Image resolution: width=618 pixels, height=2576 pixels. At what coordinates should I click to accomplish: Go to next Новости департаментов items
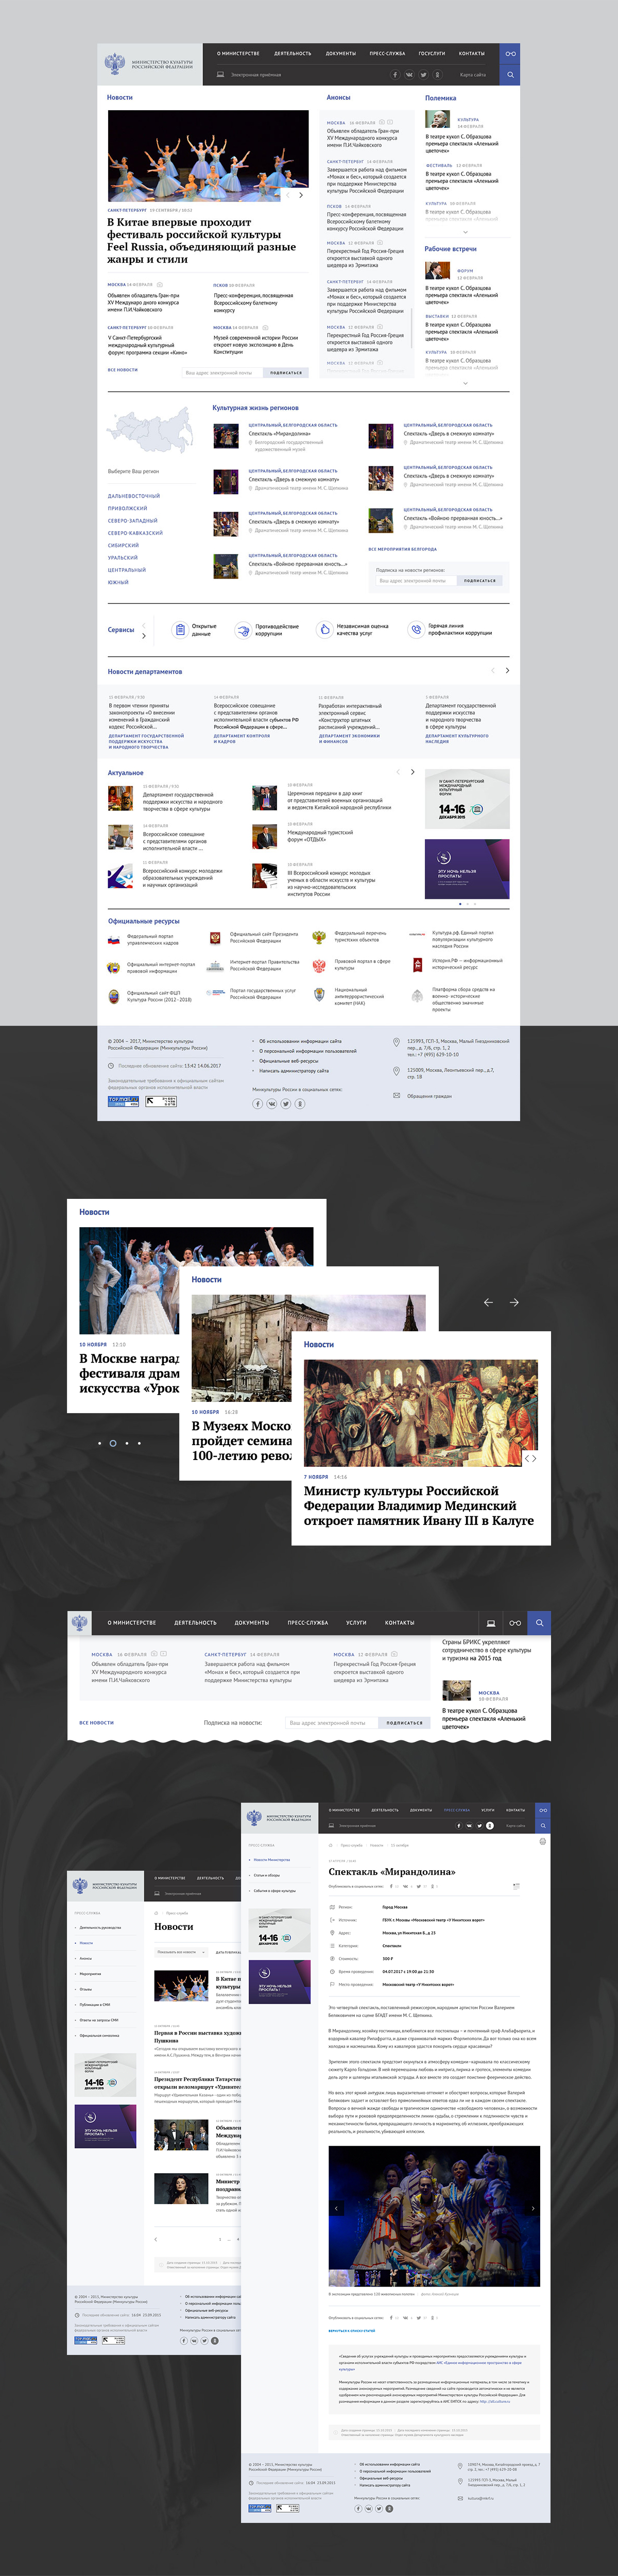[507, 670]
